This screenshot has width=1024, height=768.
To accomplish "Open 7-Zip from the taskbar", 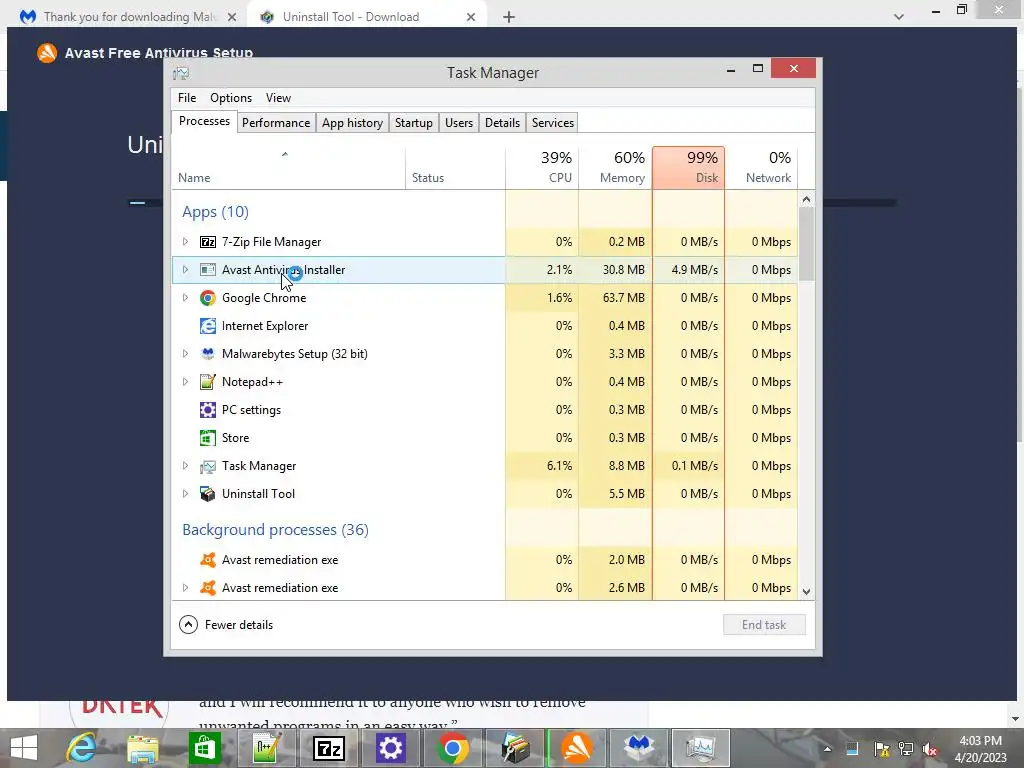I will [x=329, y=748].
